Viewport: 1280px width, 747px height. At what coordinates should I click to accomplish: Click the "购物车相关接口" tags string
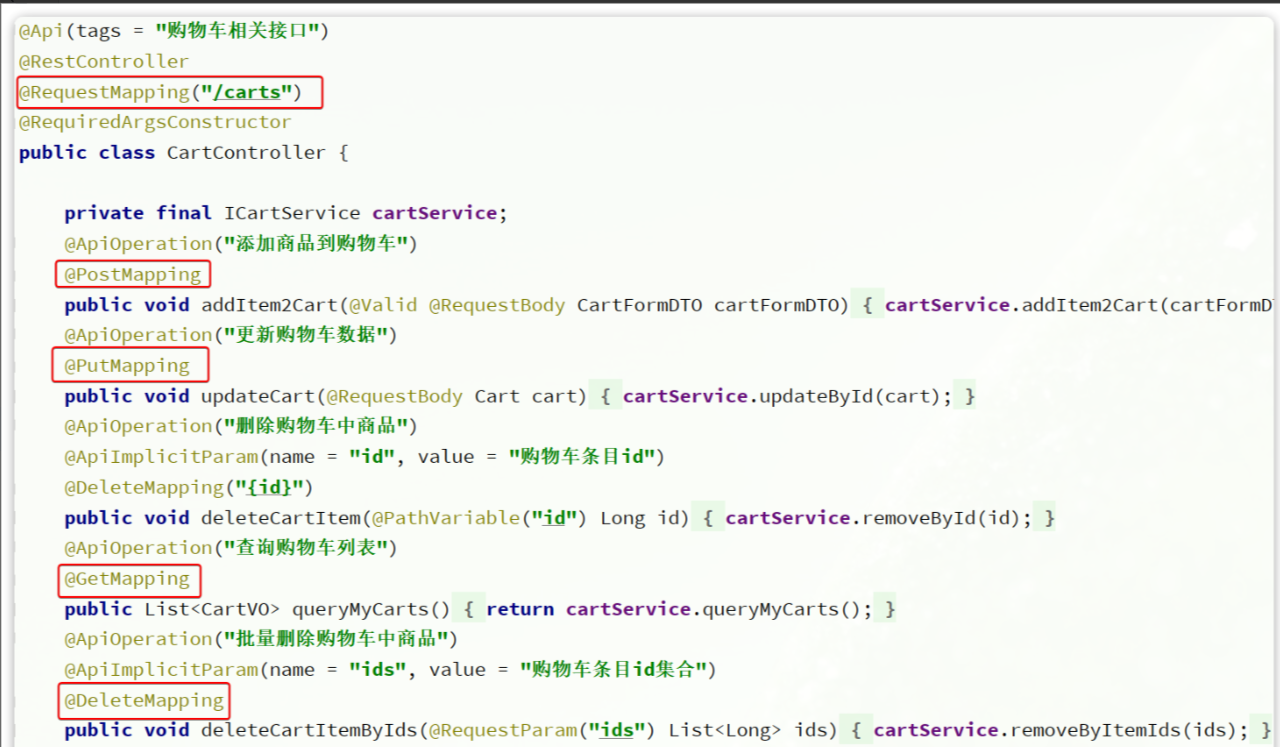[237, 31]
